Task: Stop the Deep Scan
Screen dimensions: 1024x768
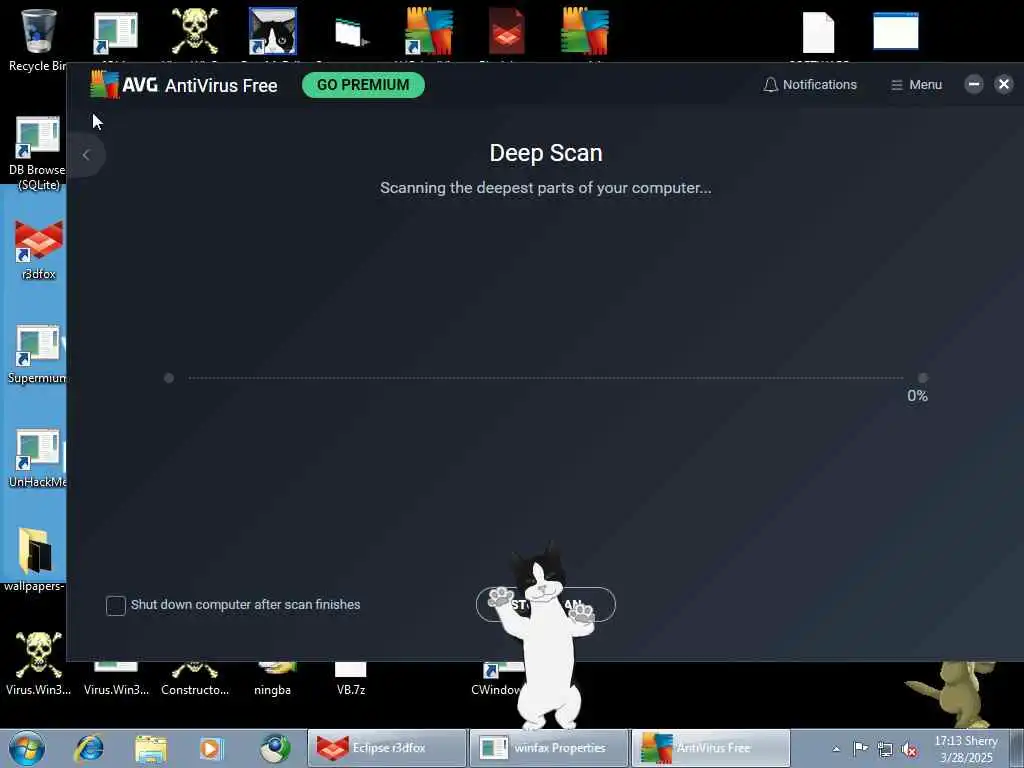Action: [x=545, y=605]
